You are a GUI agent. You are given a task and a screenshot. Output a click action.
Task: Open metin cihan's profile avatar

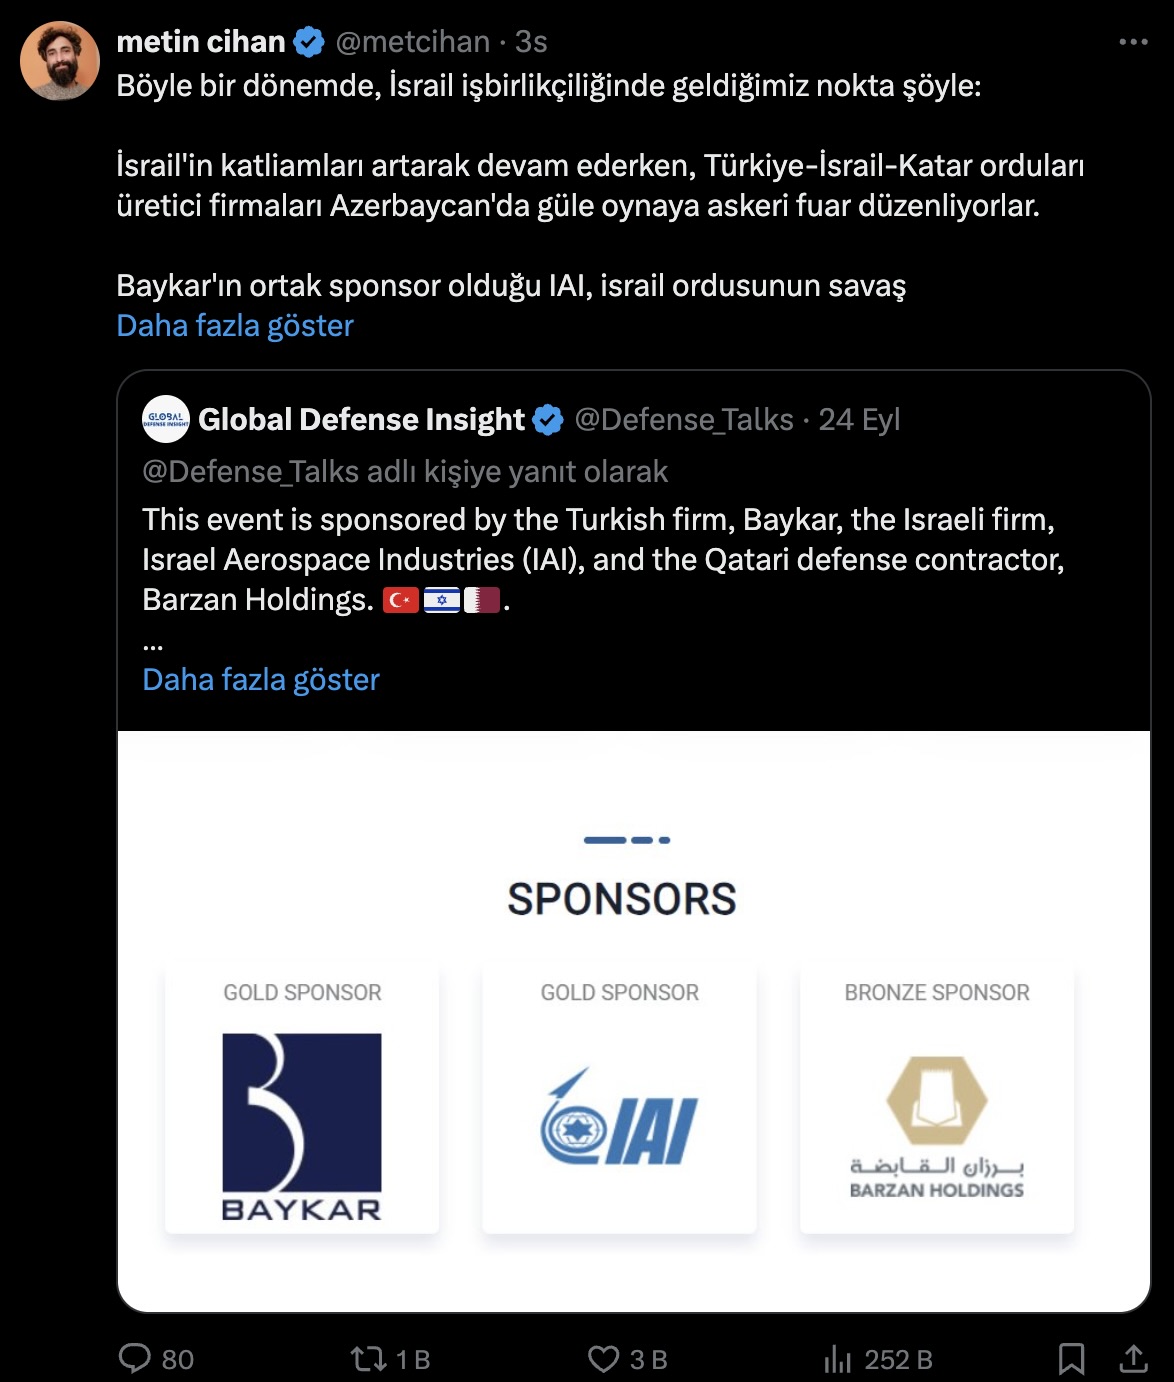(60, 61)
